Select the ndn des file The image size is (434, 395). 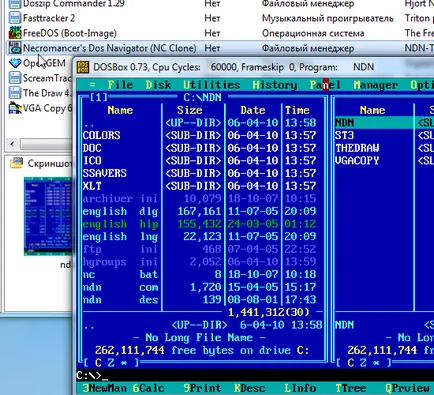pos(199,300)
